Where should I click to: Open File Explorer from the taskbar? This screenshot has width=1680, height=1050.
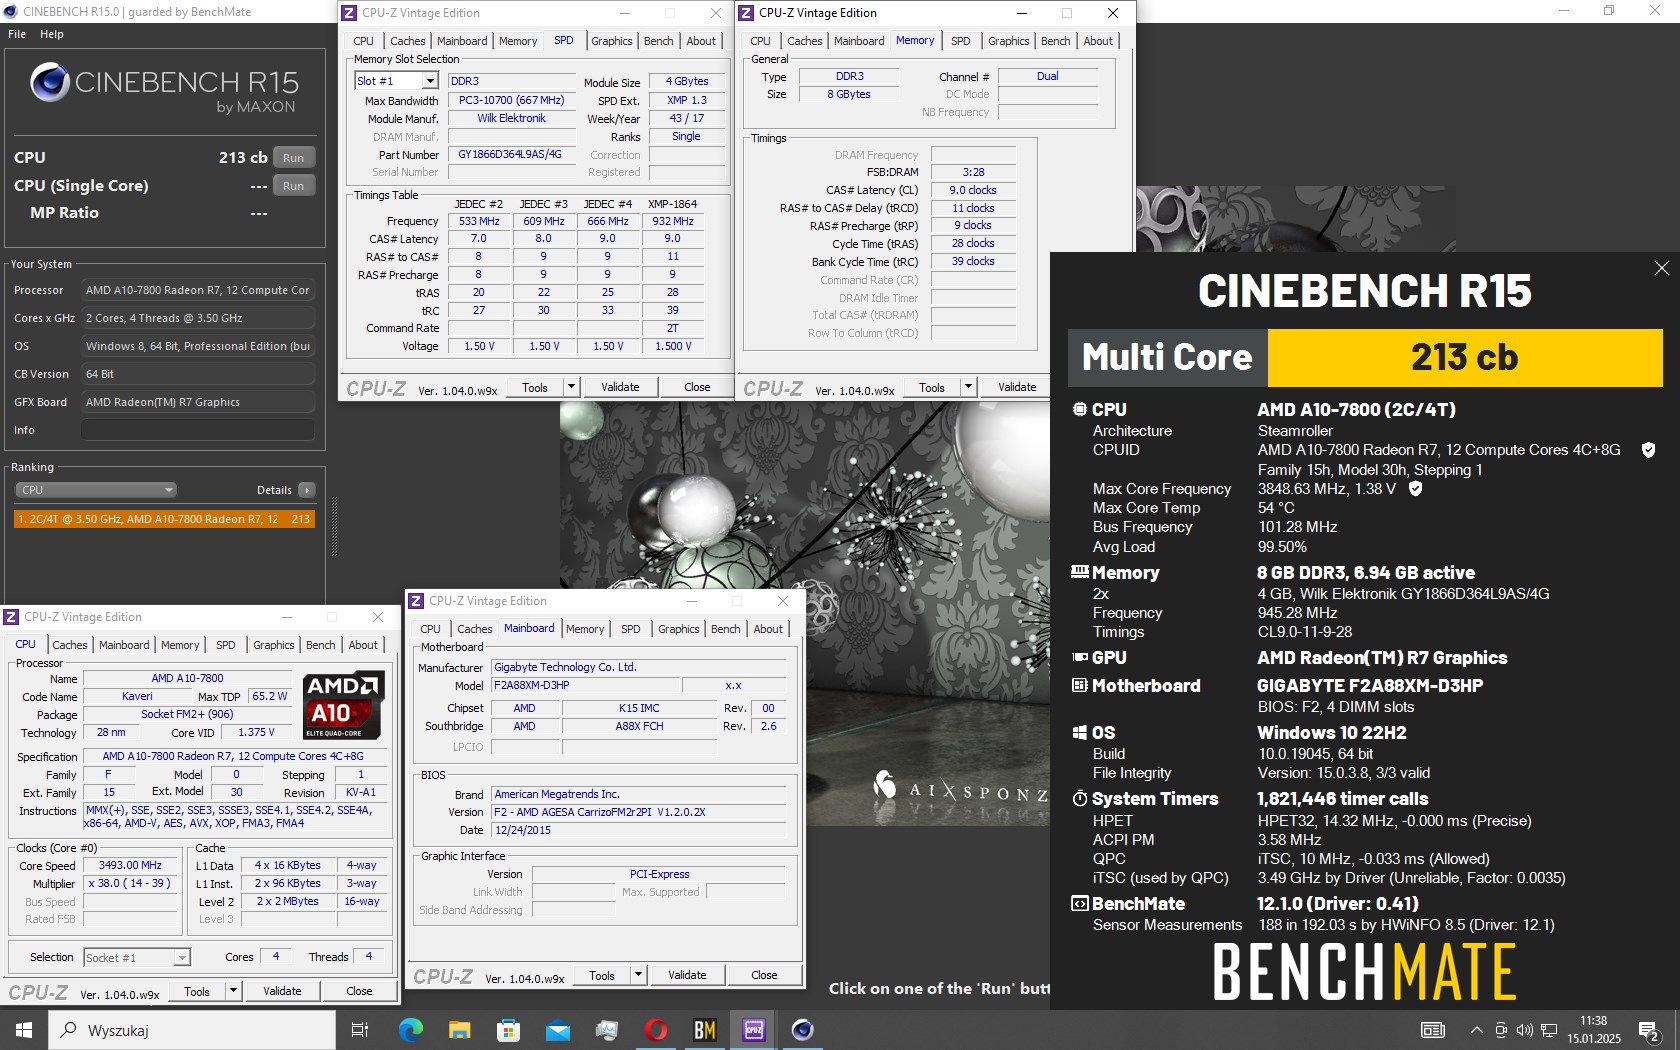[x=459, y=1030]
